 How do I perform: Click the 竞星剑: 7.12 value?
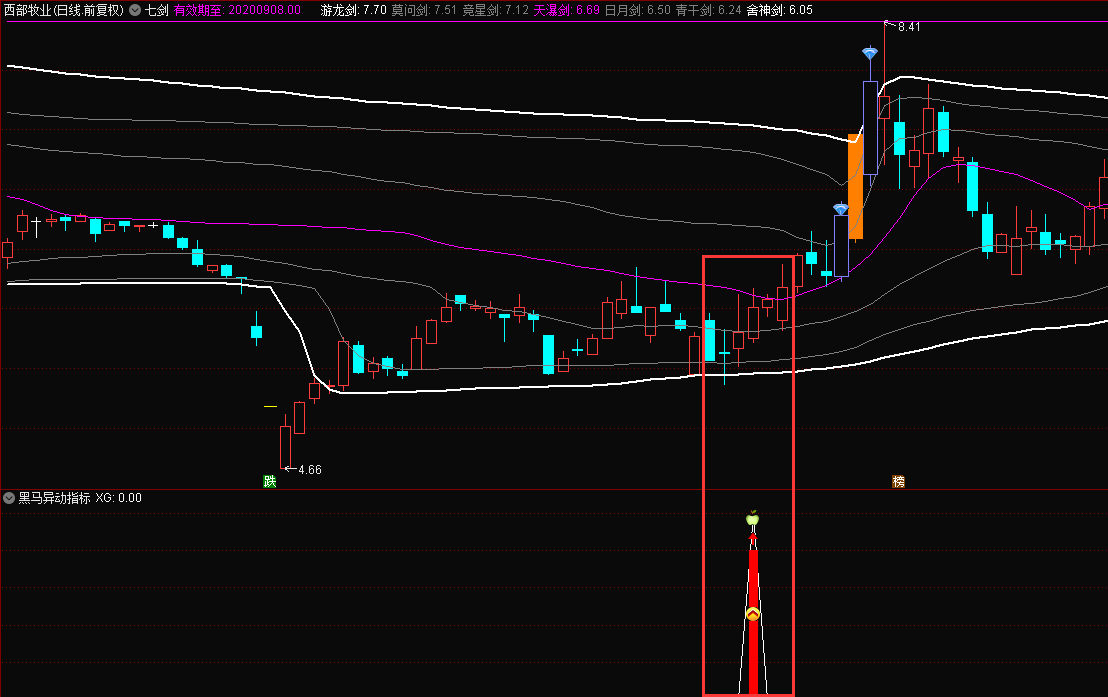495,10
